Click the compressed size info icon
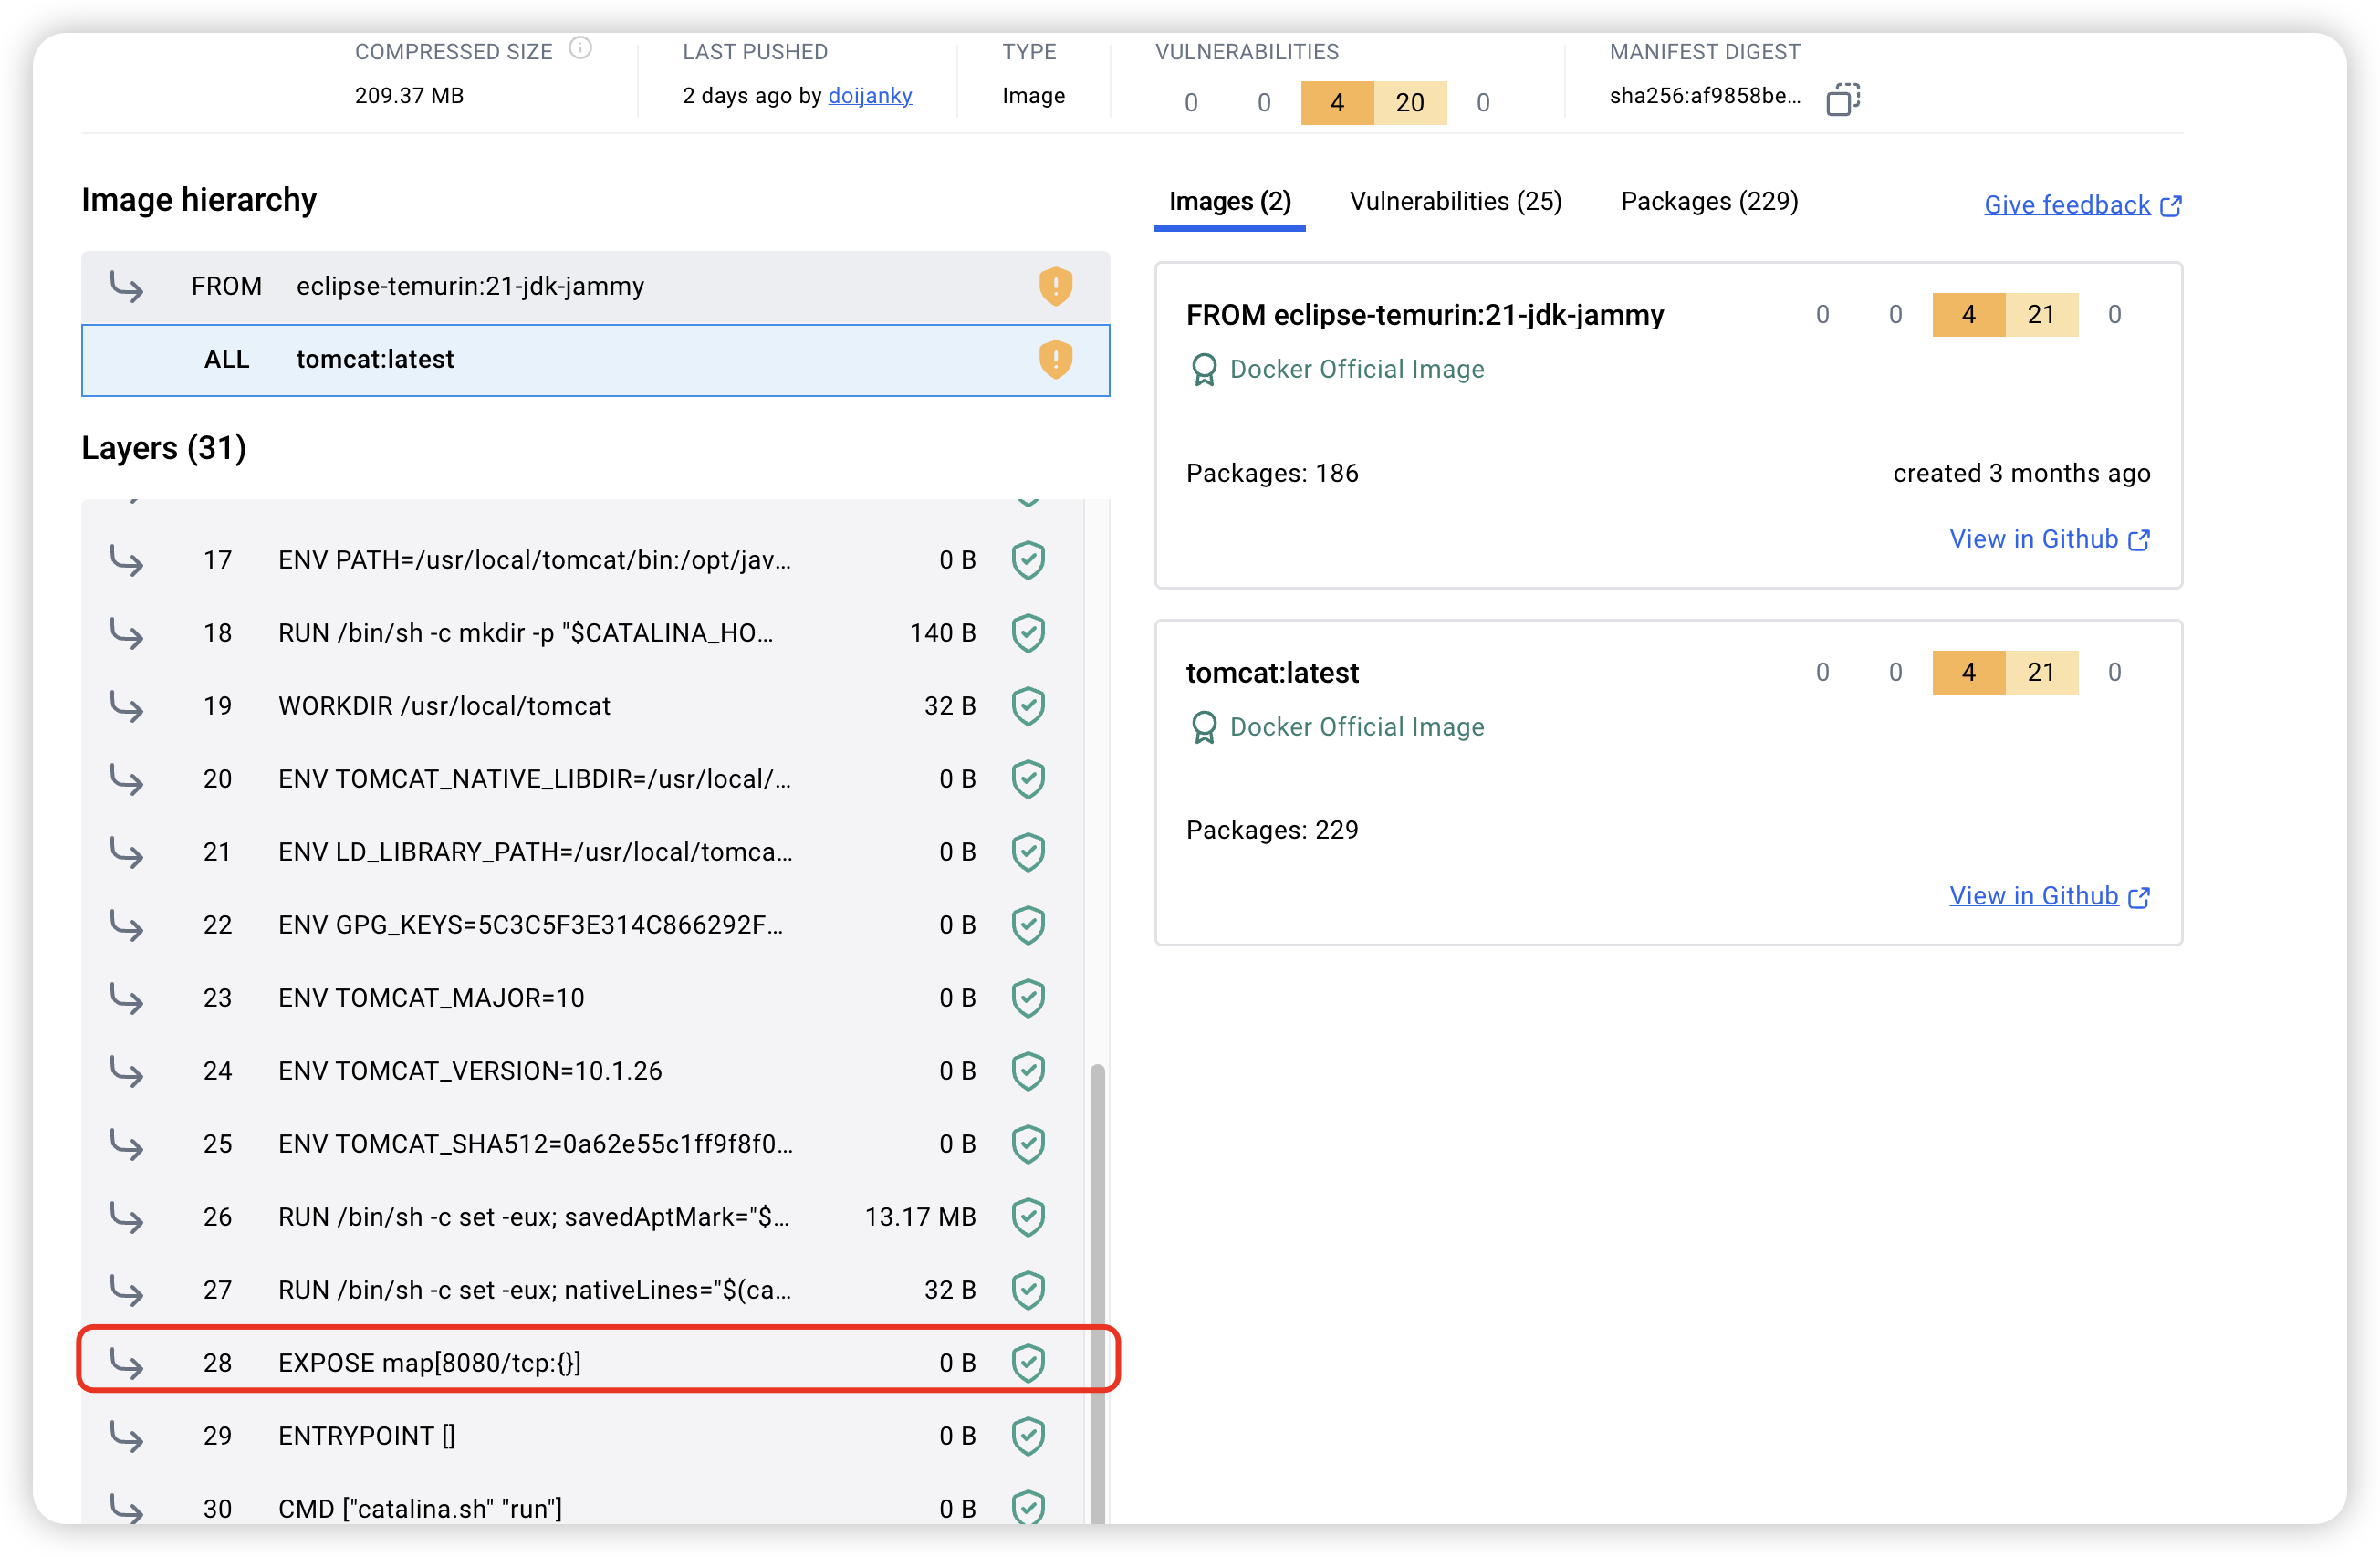This screenshot has width=2380, height=1557. [x=580, y=48]
